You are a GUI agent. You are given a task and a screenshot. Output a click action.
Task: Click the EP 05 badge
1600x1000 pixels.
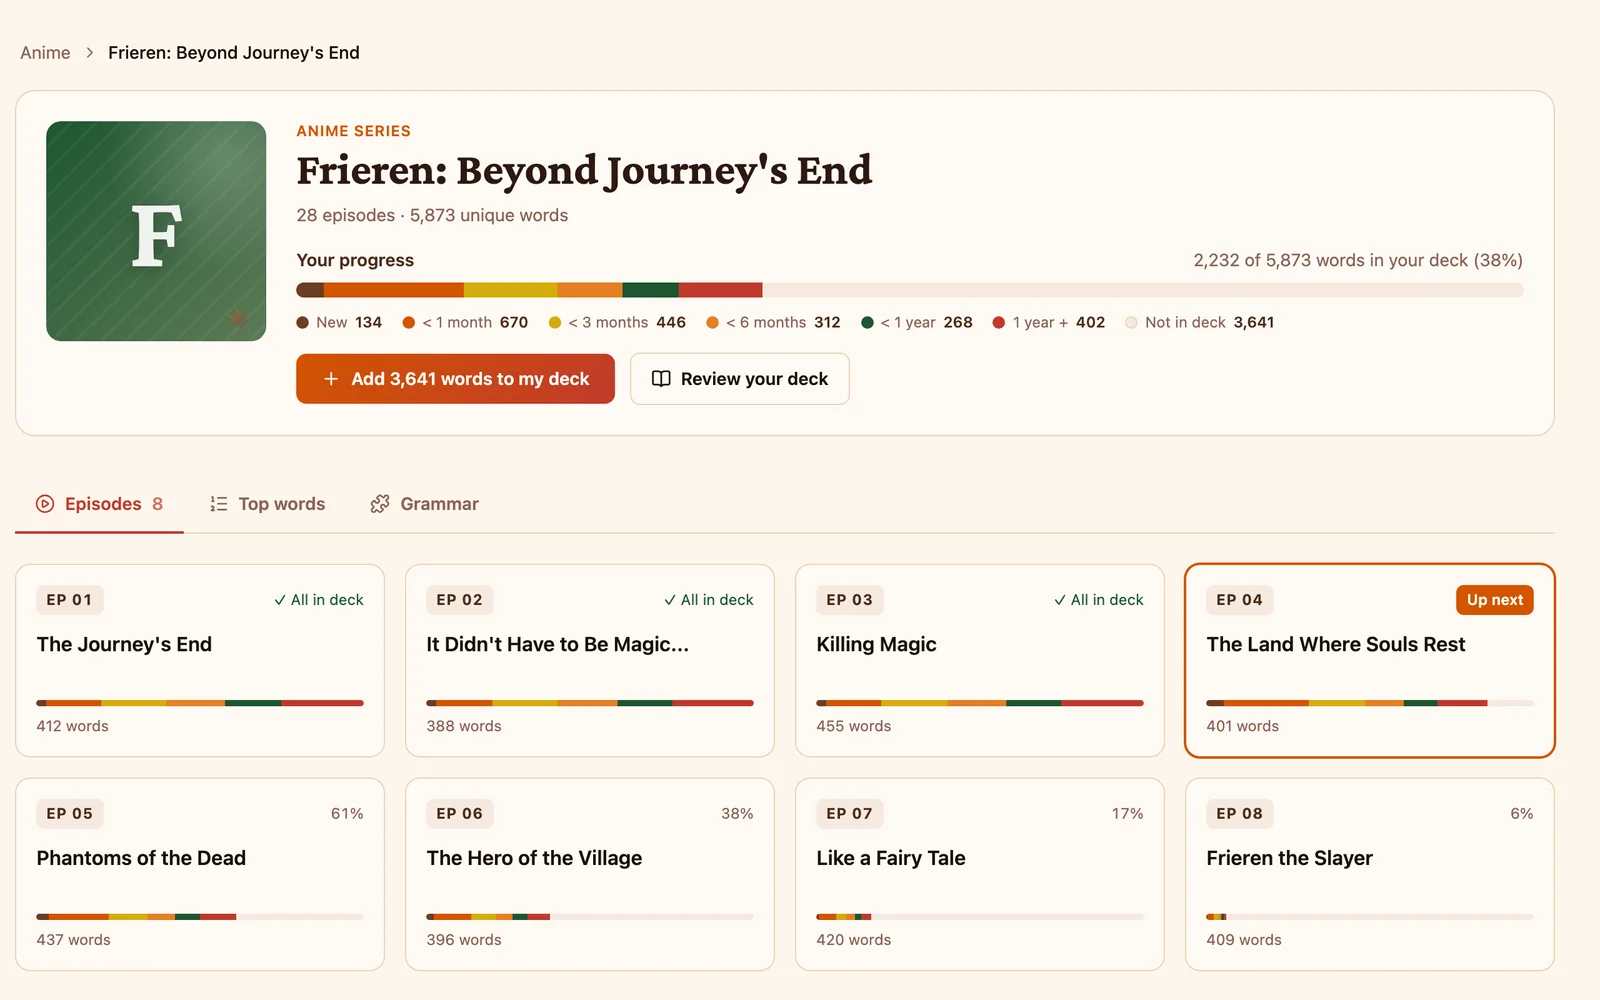(x=69, y=814)
